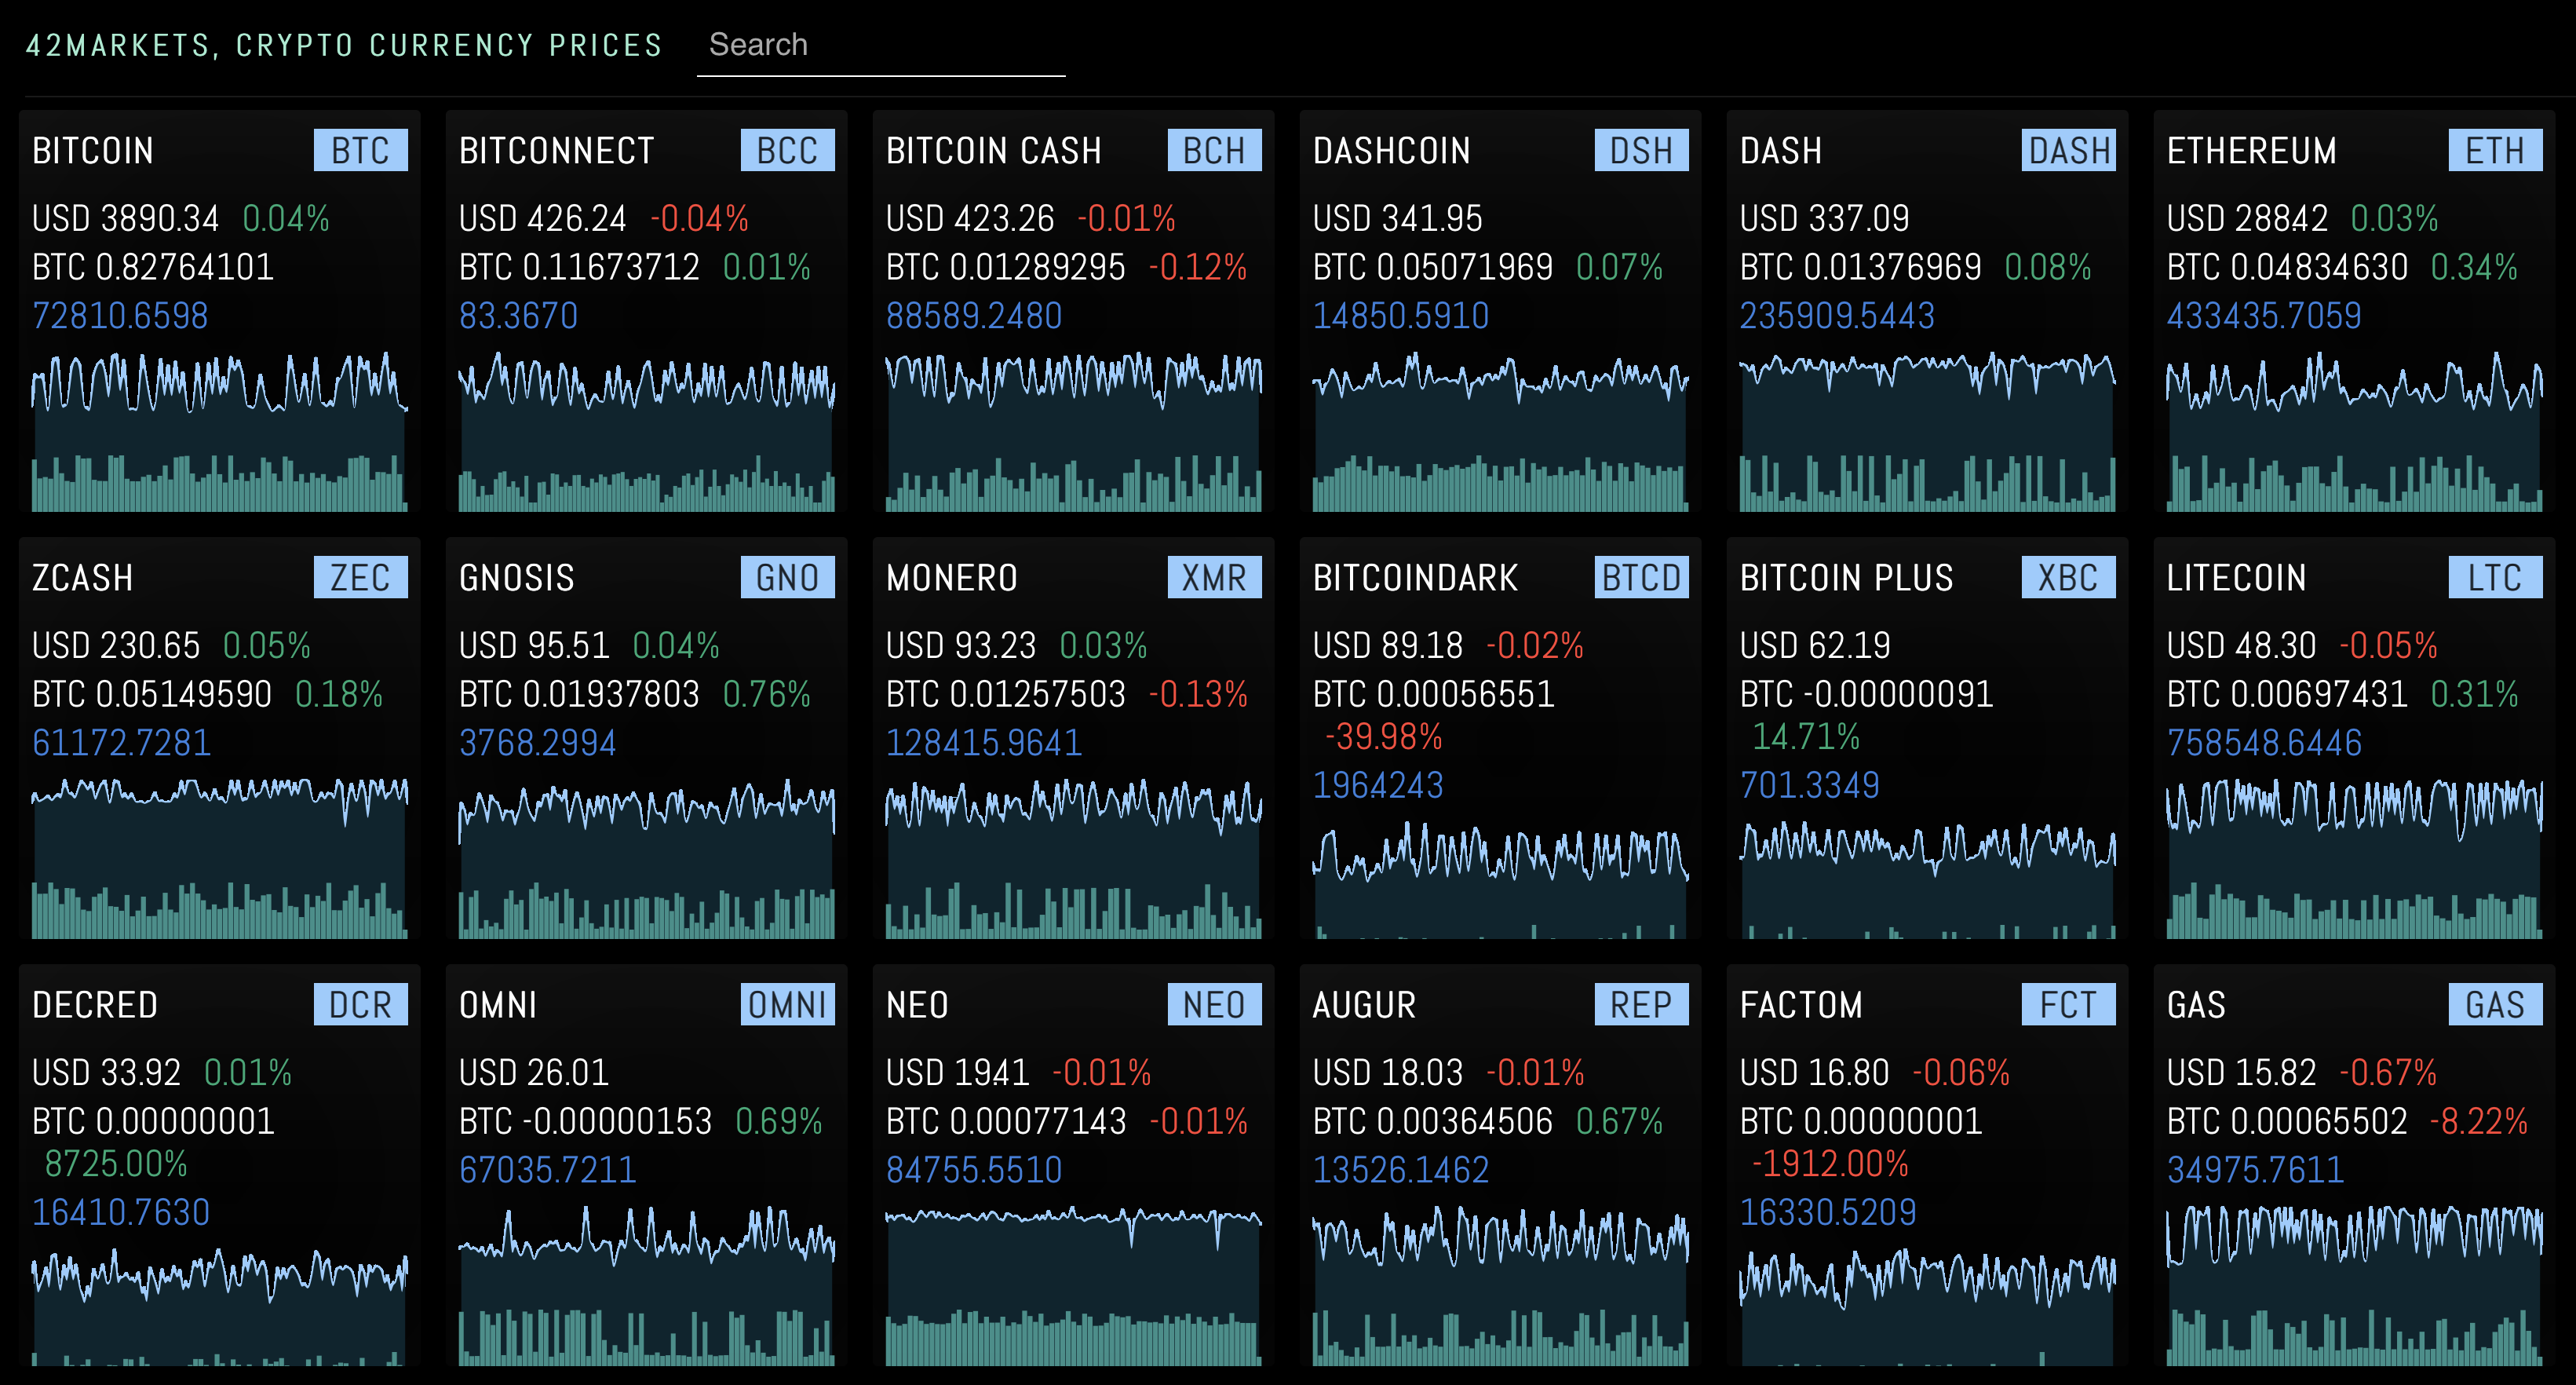View the Ethereum price chart
This screenshot has width=2576, height=1385.
pos(2355,431)
